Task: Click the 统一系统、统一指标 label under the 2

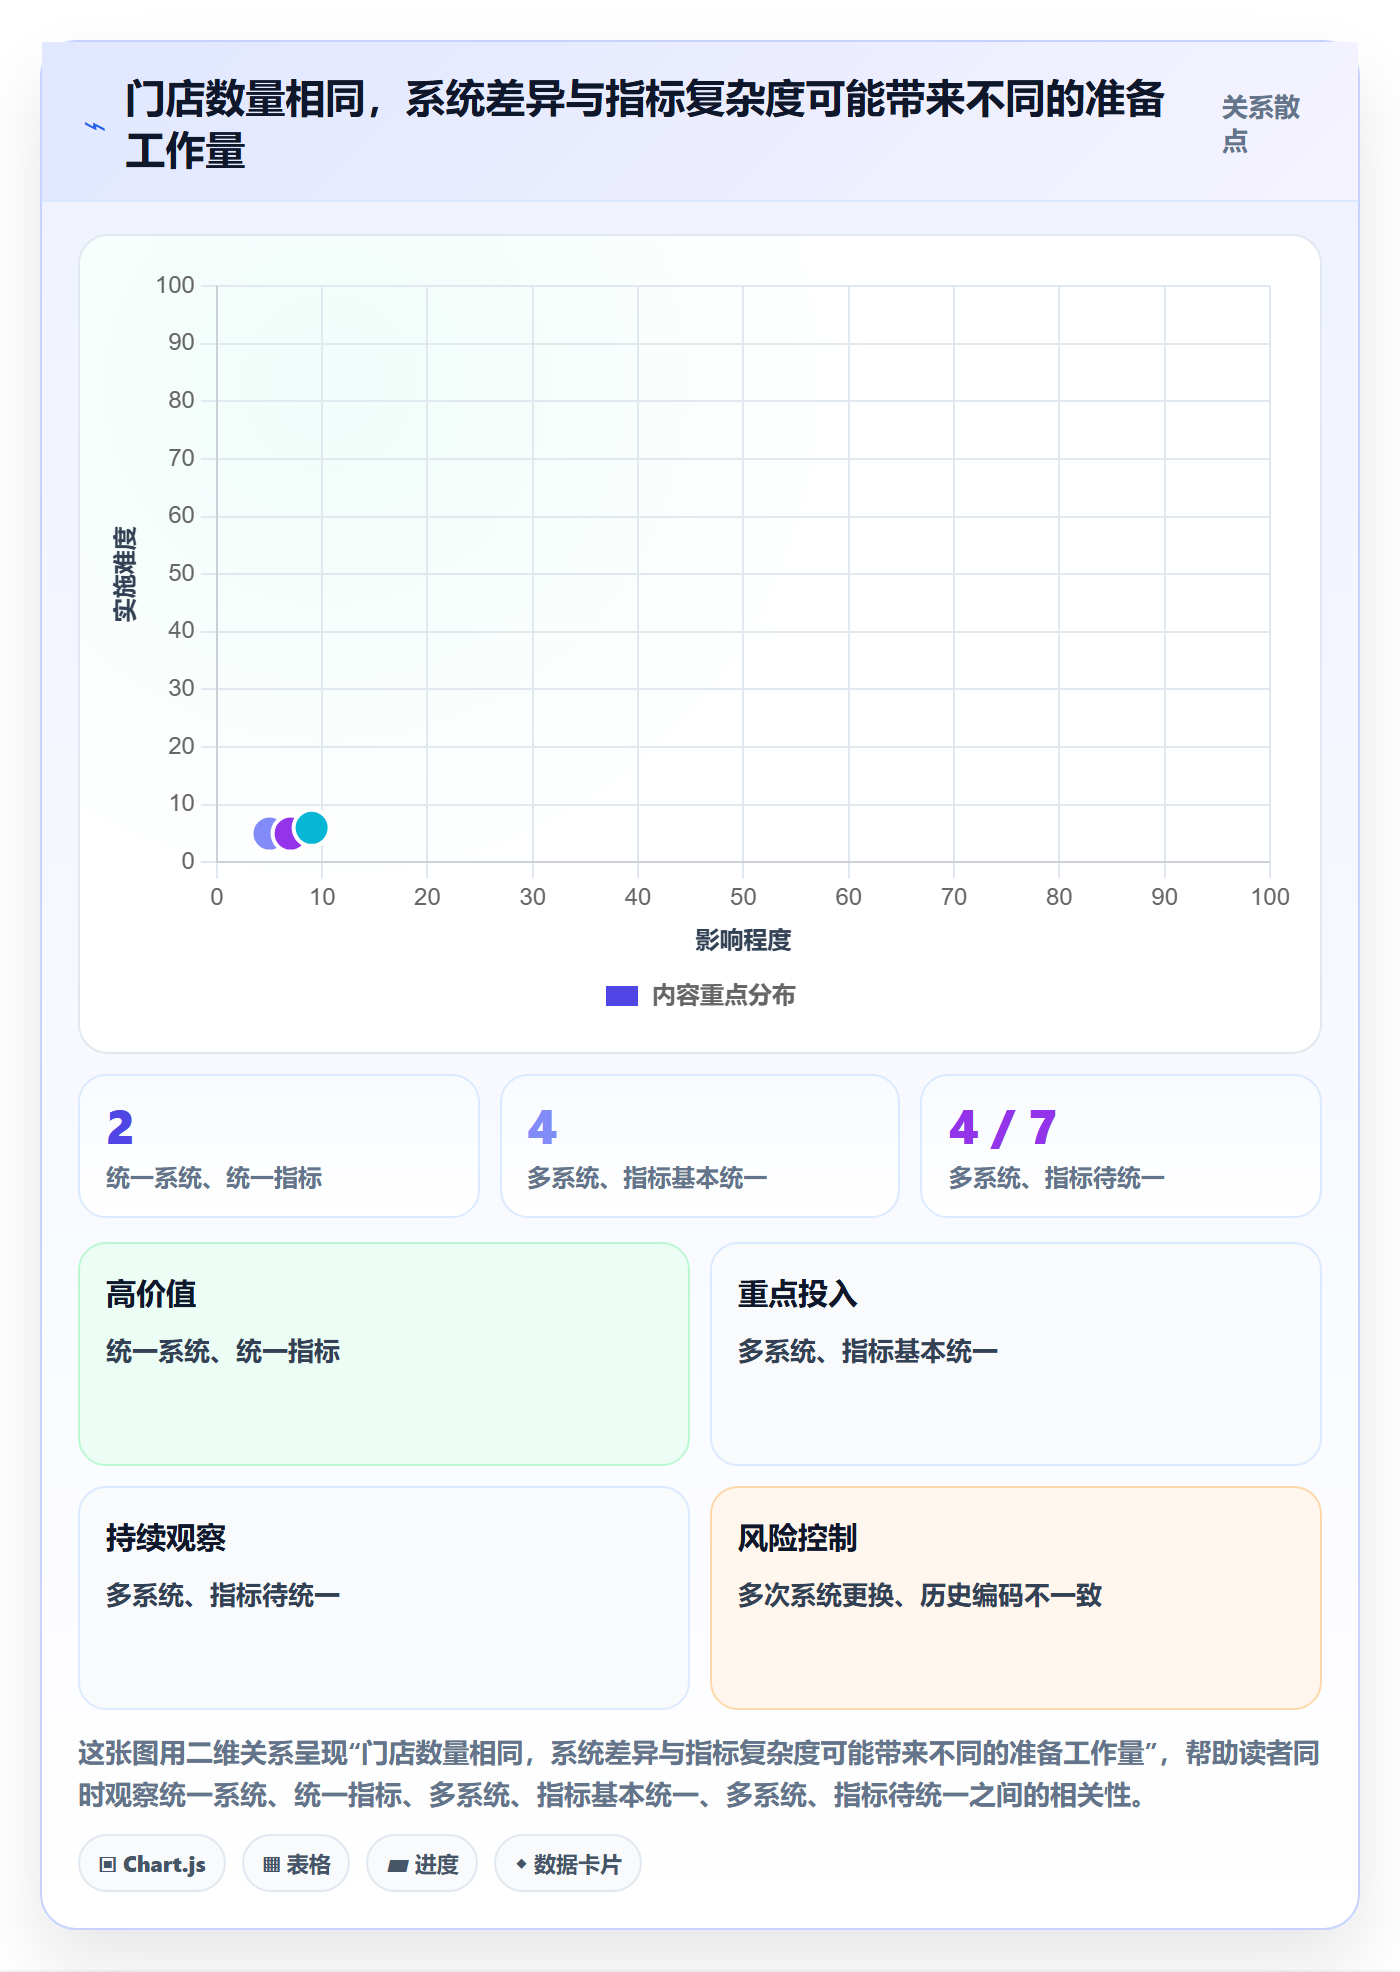Action: click(214, 1178)
